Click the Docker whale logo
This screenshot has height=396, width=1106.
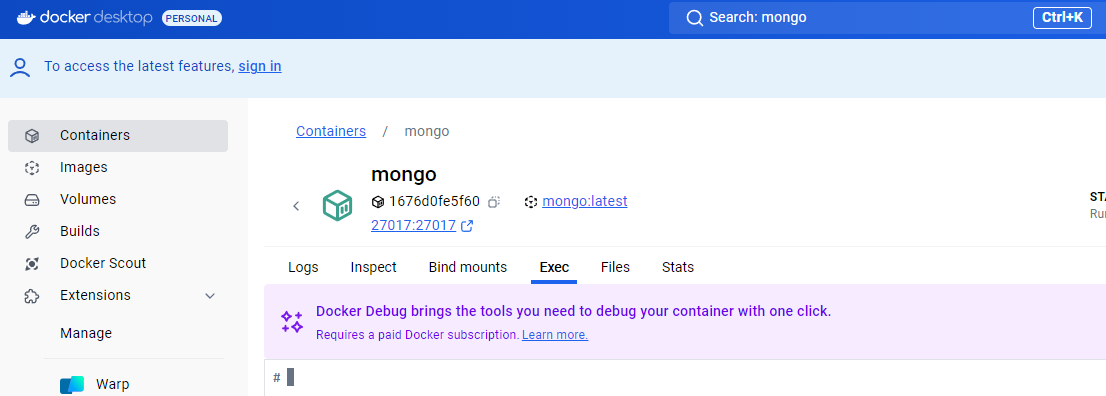point(26,18)
